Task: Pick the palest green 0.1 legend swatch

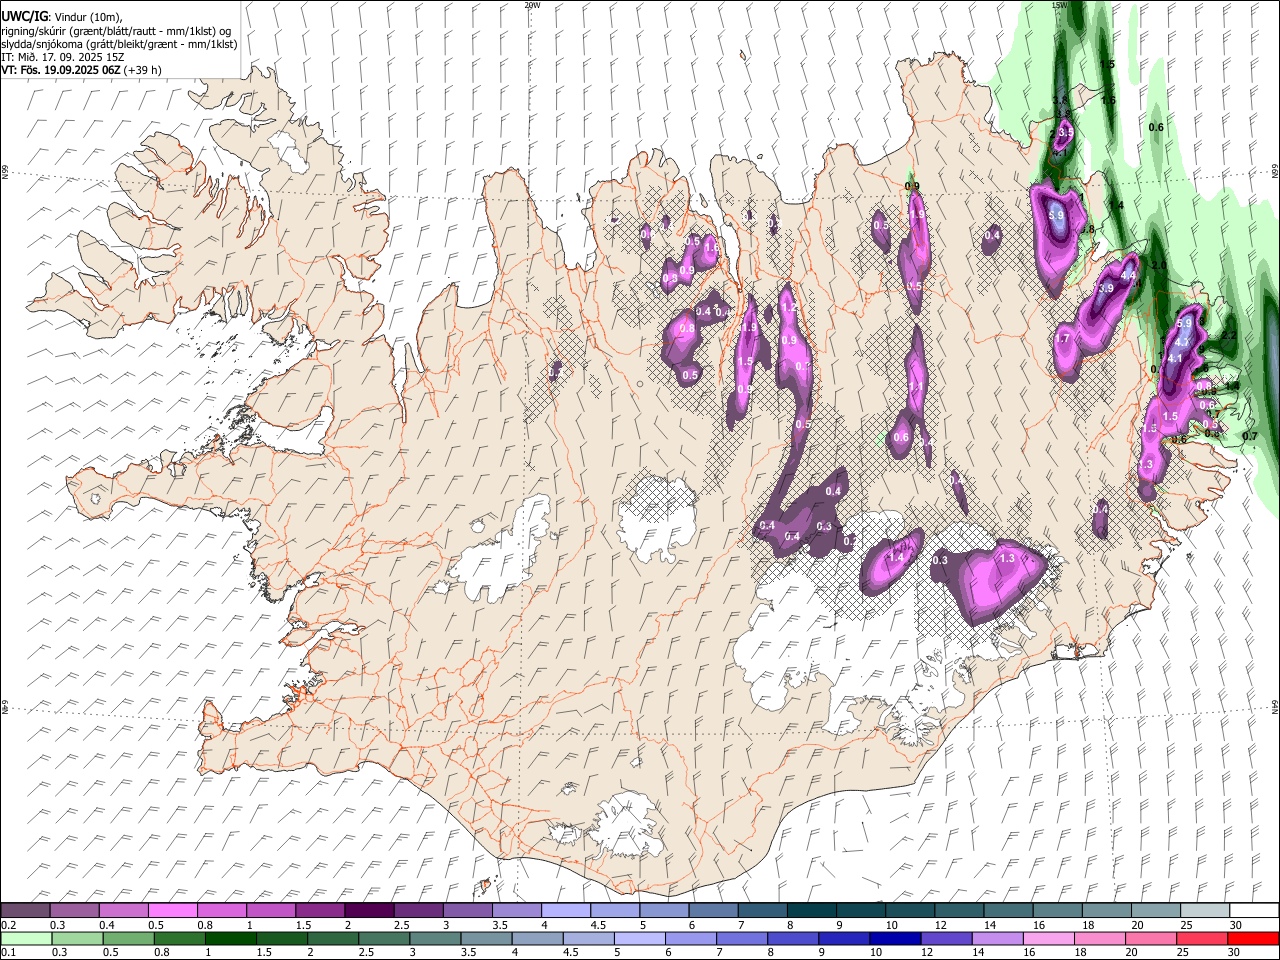Action: (26, 938)
